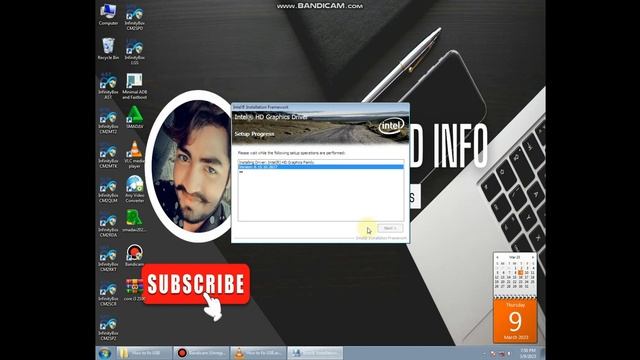This screenshot has height=360, width=640.
Task: Switch to VLC player in the taskbar
Action: 258,353
